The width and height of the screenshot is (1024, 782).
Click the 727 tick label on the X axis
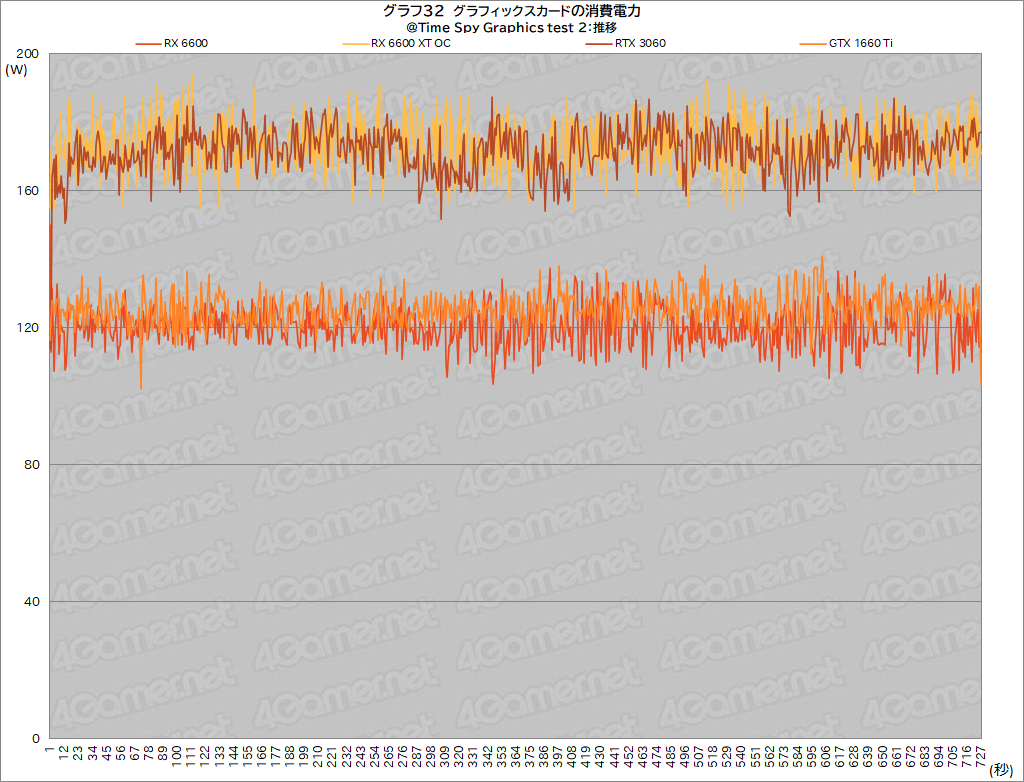point(981,754)
